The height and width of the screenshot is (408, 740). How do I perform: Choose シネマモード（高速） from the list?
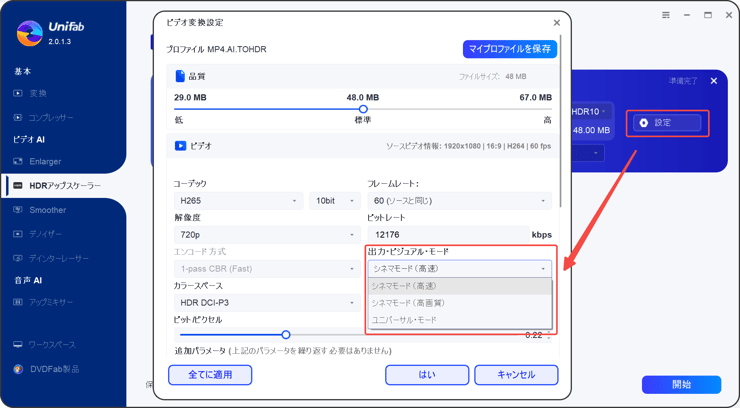460,286
